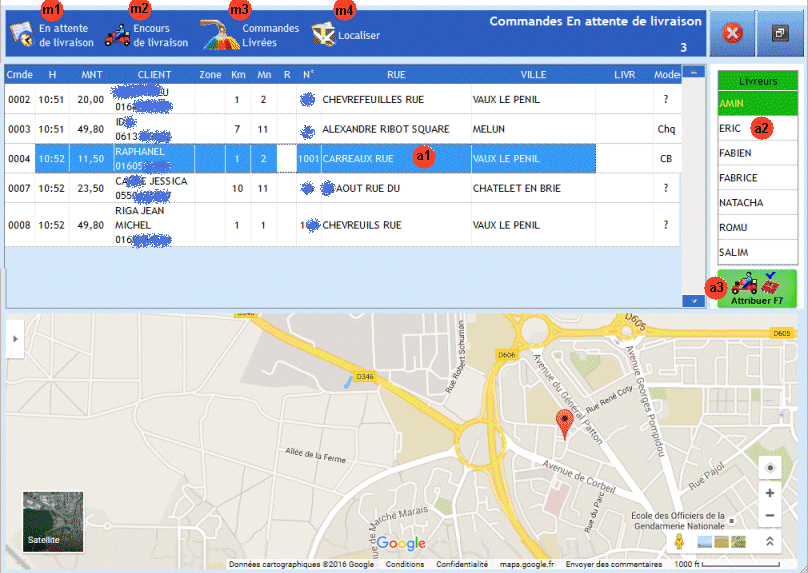Pick the Street View pegman

pyautogui.click(x=679, y=541)
